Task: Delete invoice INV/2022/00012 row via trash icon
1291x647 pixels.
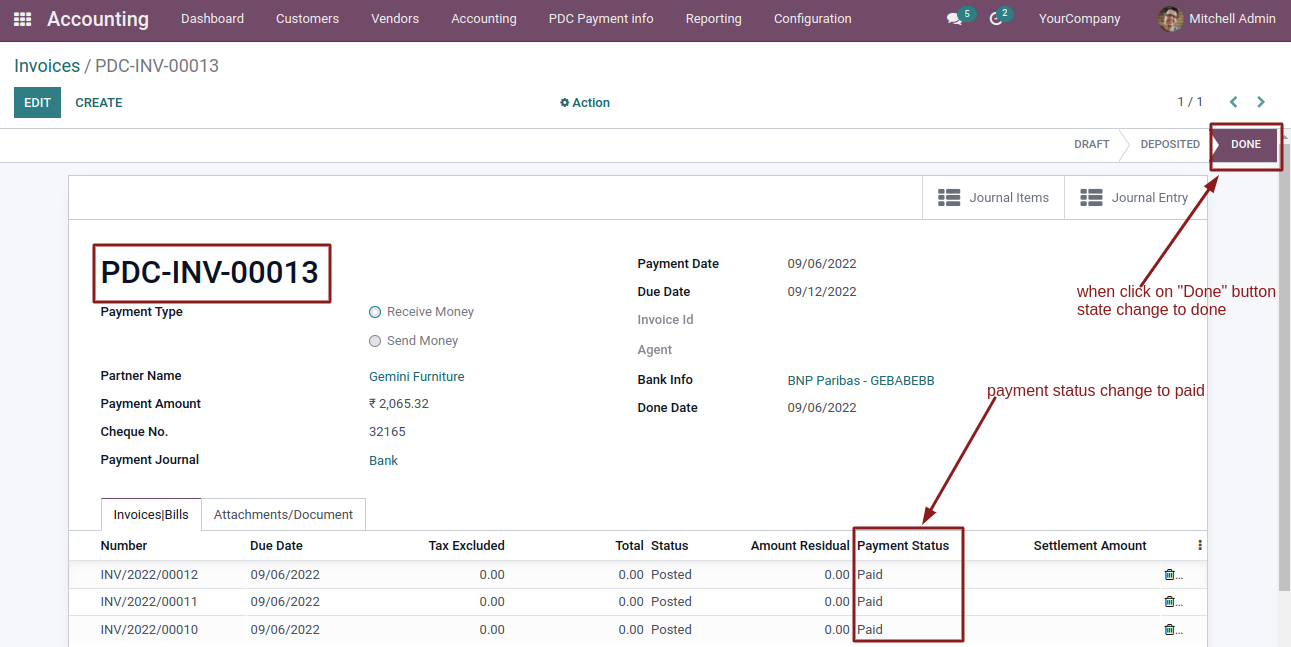Action: point(1169,574)
